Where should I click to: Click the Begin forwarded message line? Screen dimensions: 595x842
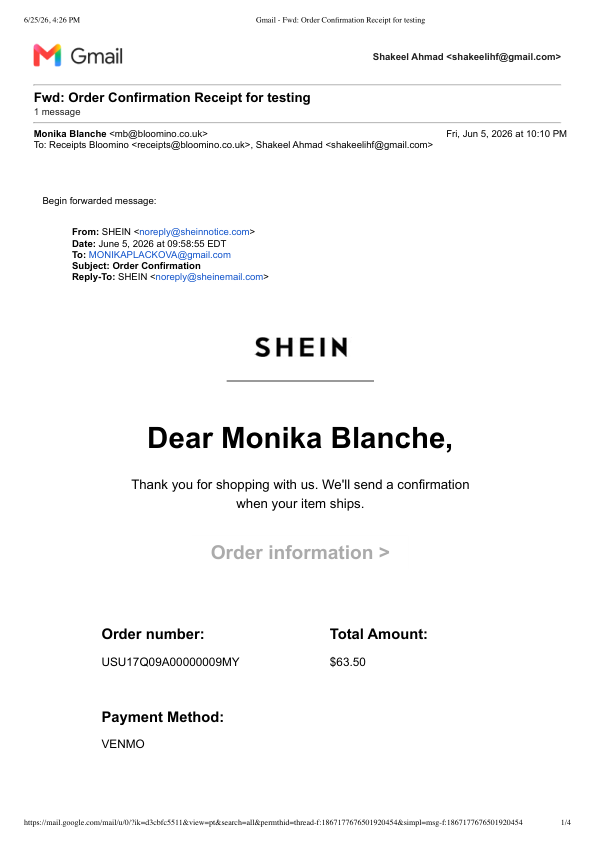(99, 201)
